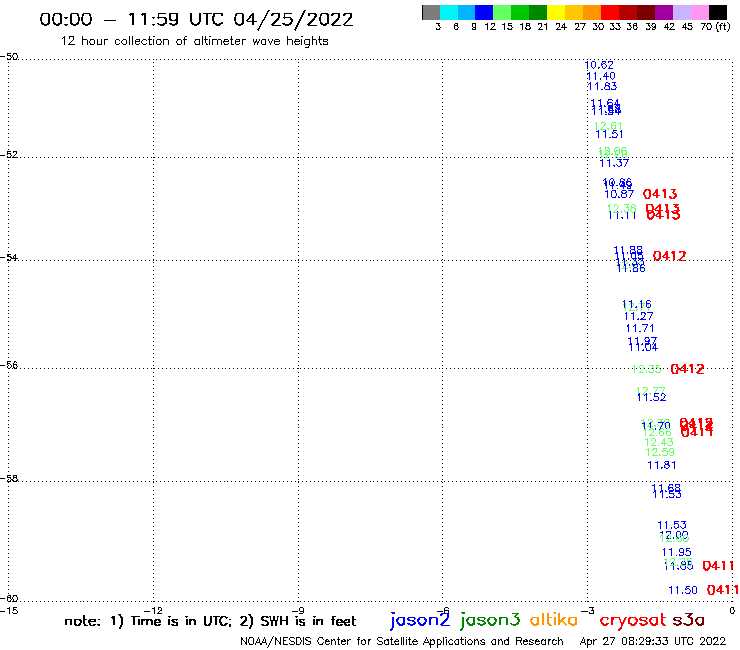This screenshot has height=650, width=740.
Task: Select the yellow legend color swatch
Action: [x=556, y=12]
